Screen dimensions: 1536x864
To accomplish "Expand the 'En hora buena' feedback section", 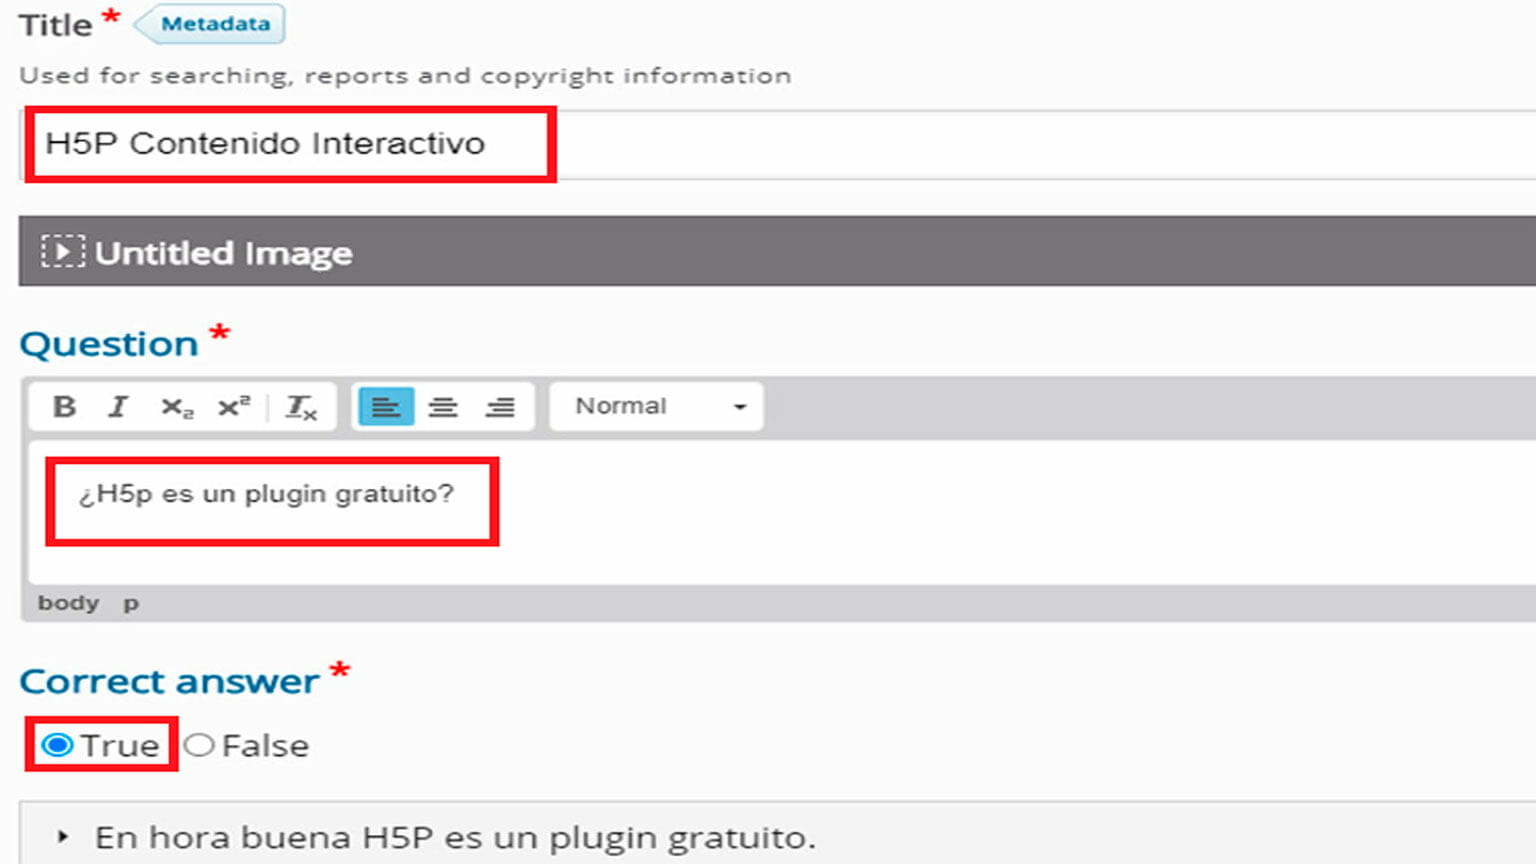I will coord(777,837).
